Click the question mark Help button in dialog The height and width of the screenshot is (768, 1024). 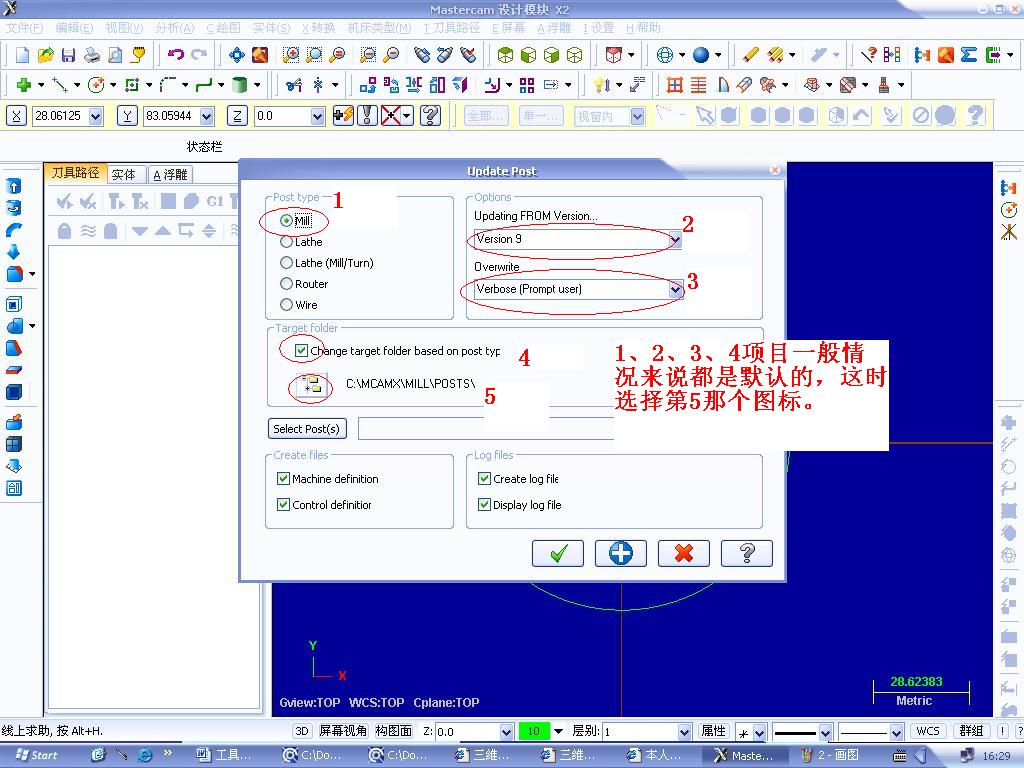tap(746, 554)
